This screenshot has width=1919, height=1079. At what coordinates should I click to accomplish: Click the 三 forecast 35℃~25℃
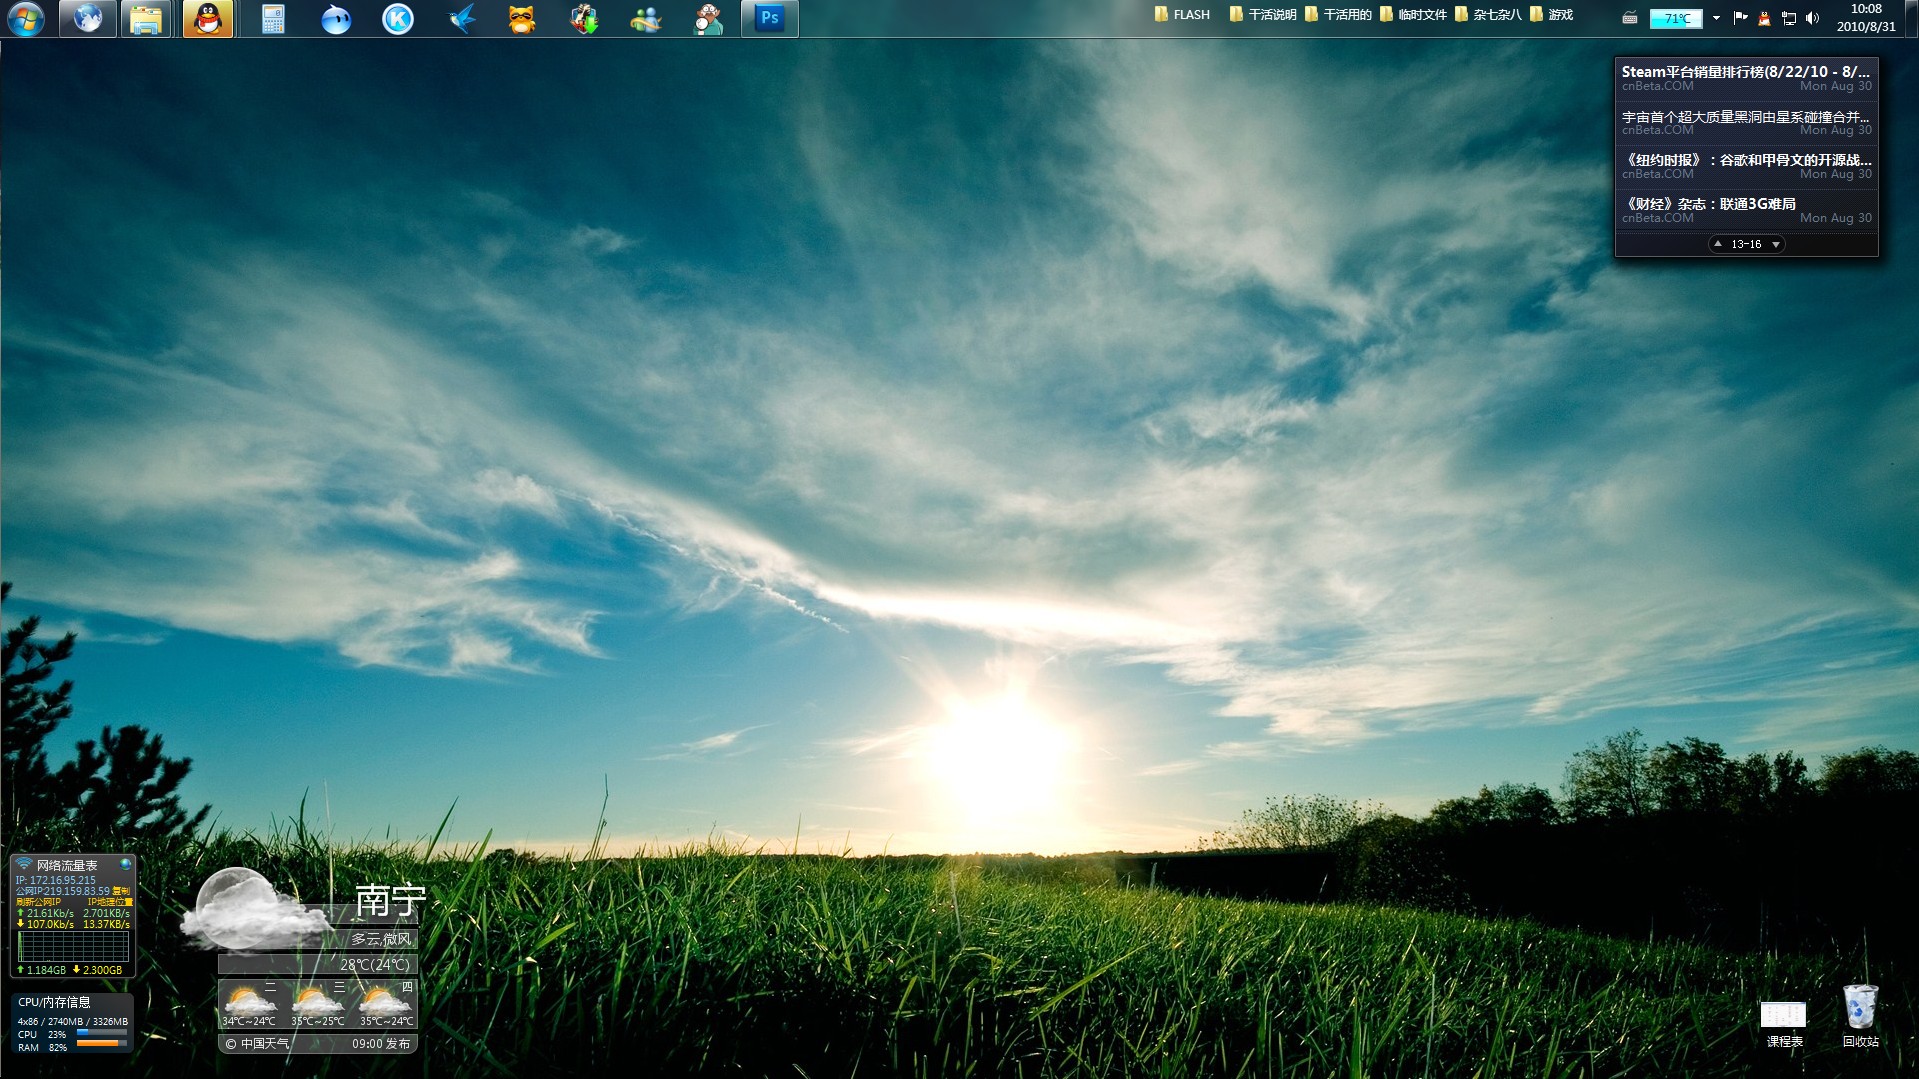point(318,1004)
